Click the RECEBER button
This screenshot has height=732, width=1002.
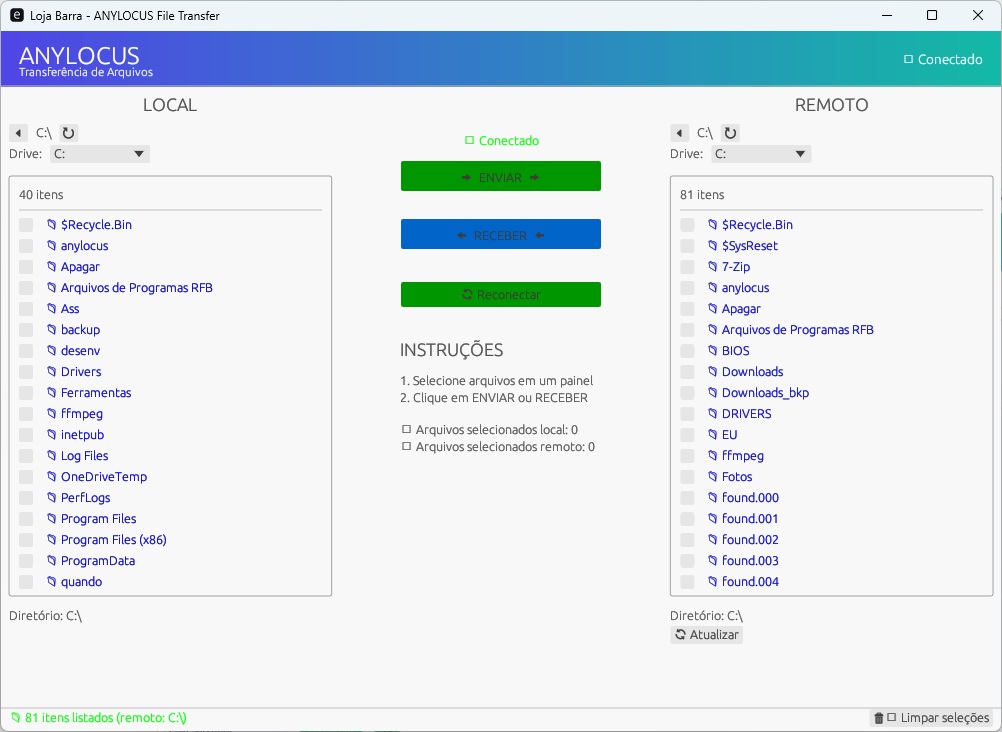click(500, 234)
